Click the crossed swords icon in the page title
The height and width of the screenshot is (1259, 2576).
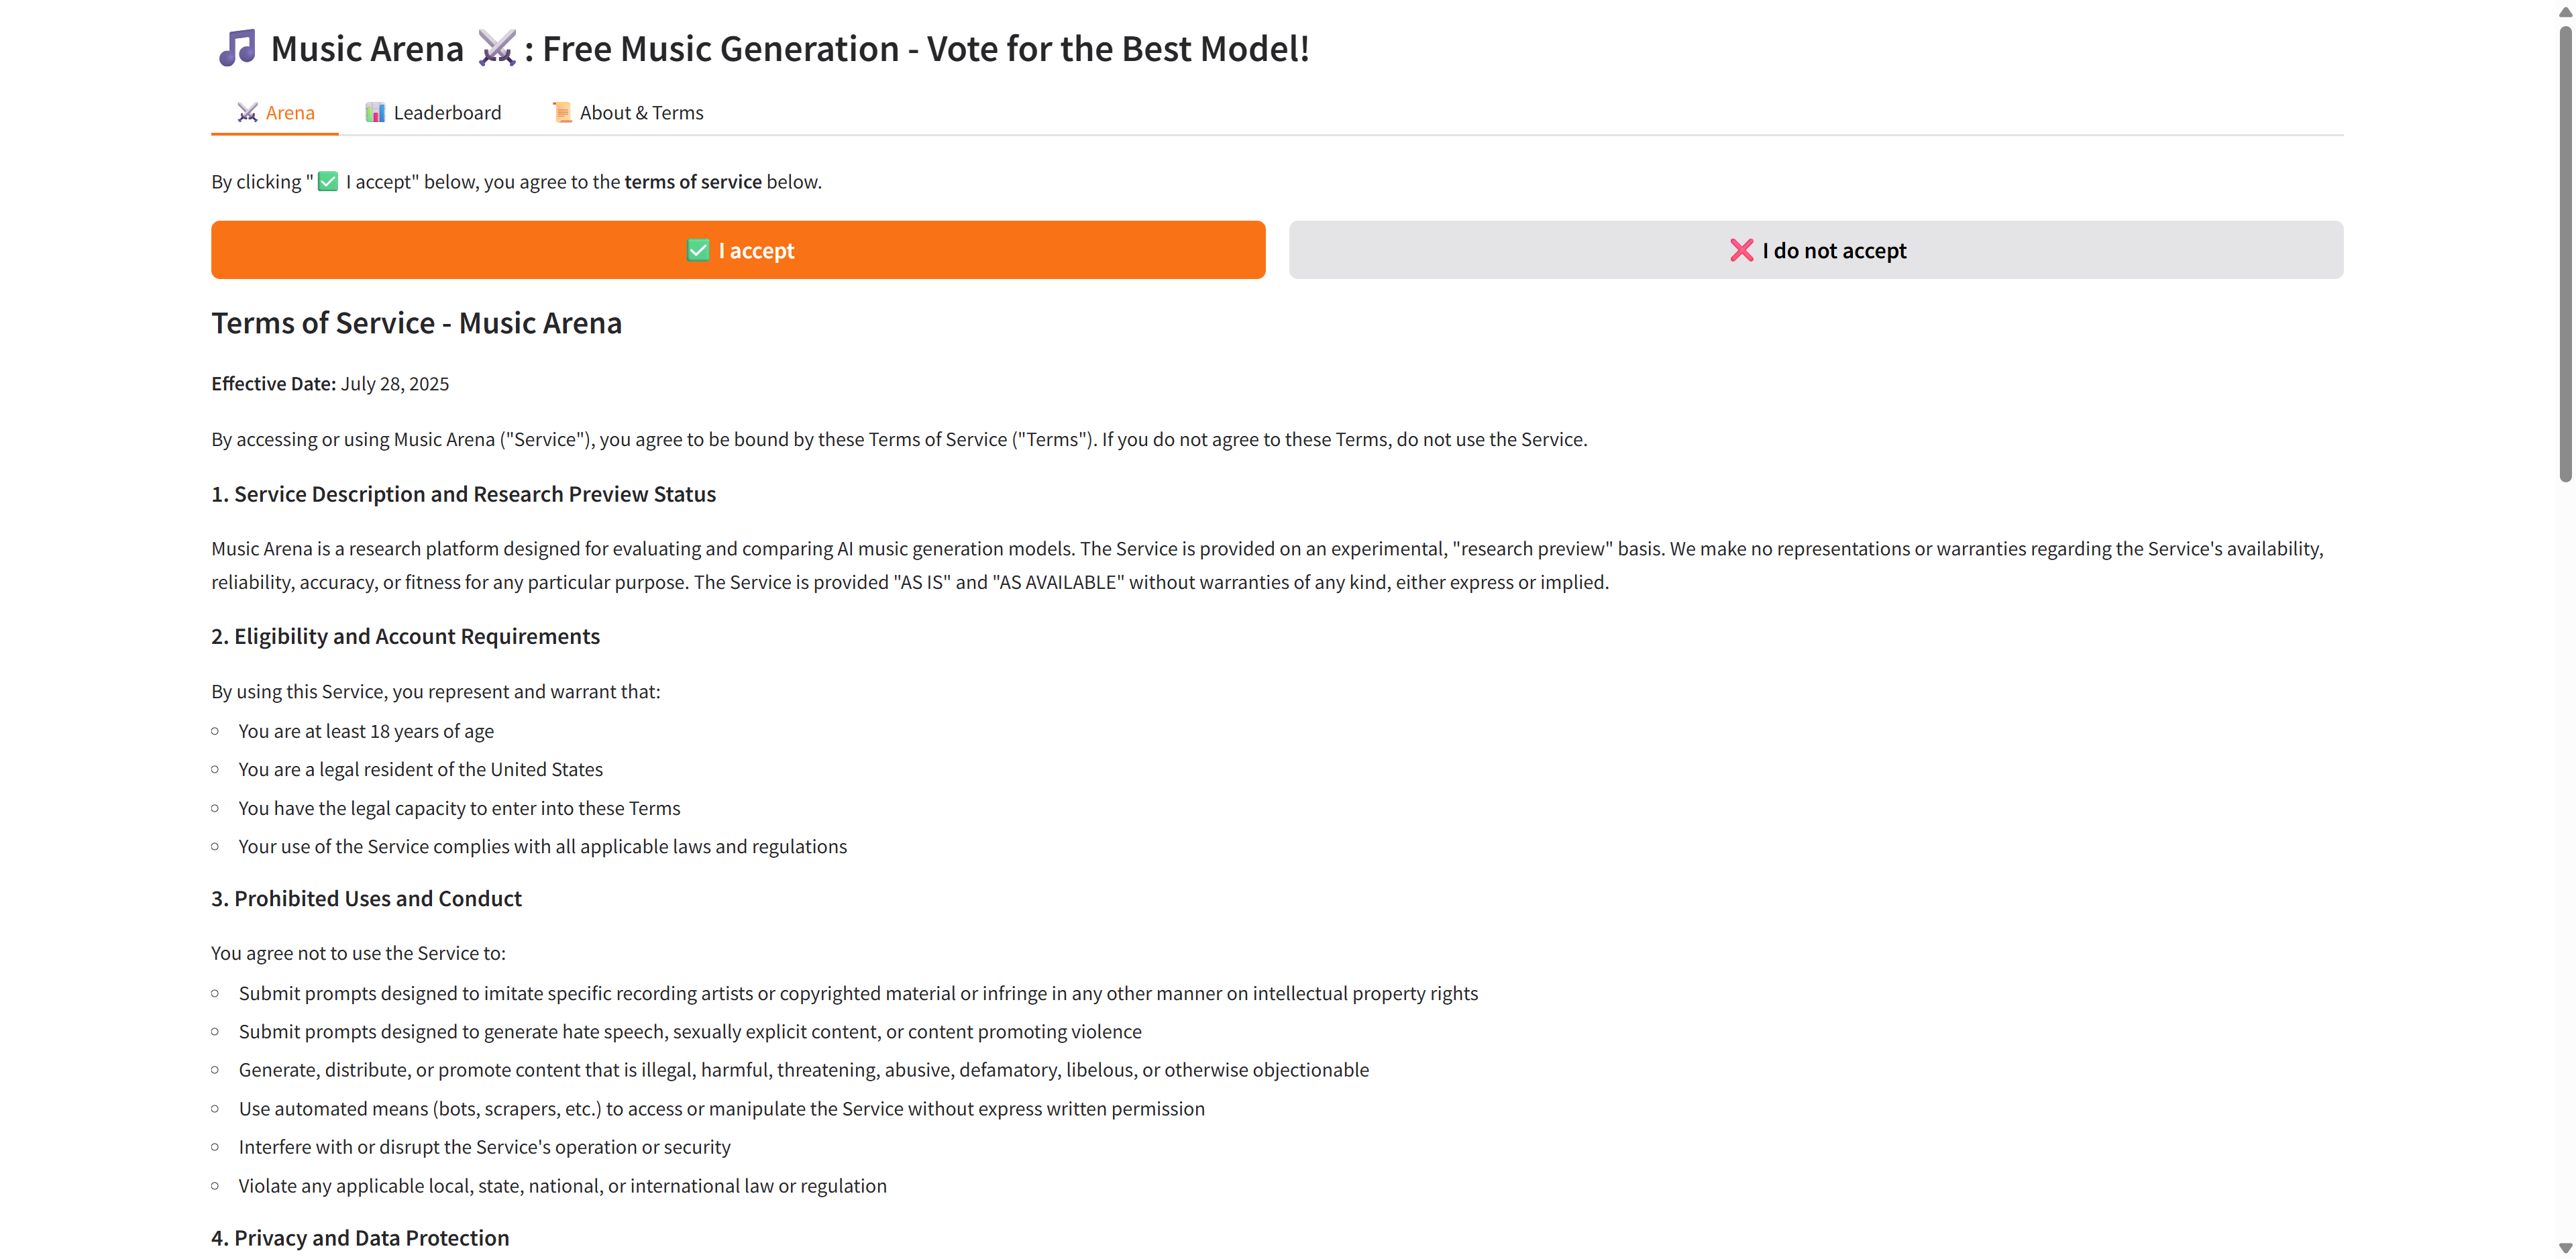click(x=496, y=48)
